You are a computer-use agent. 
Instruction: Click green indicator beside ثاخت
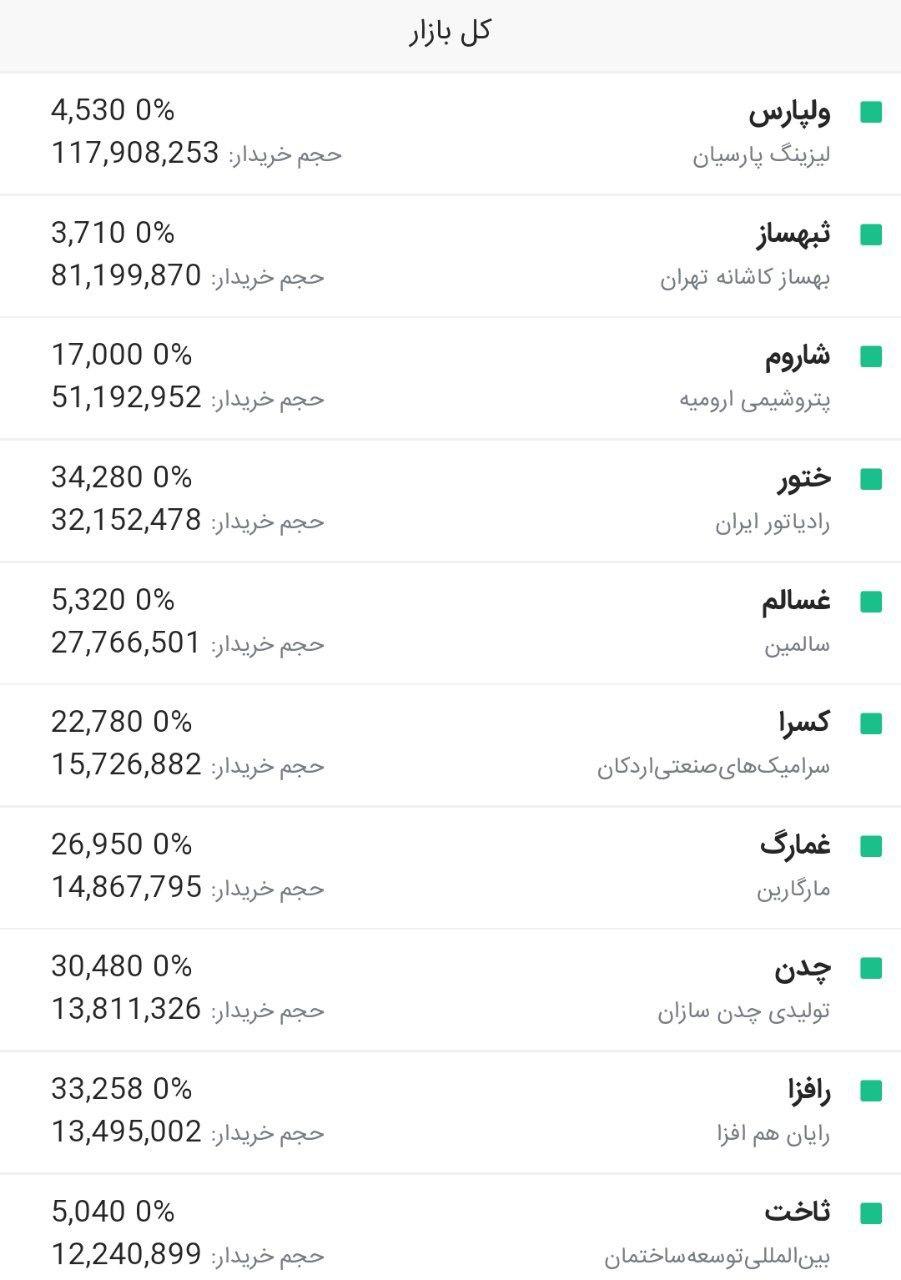(871, 1214)
